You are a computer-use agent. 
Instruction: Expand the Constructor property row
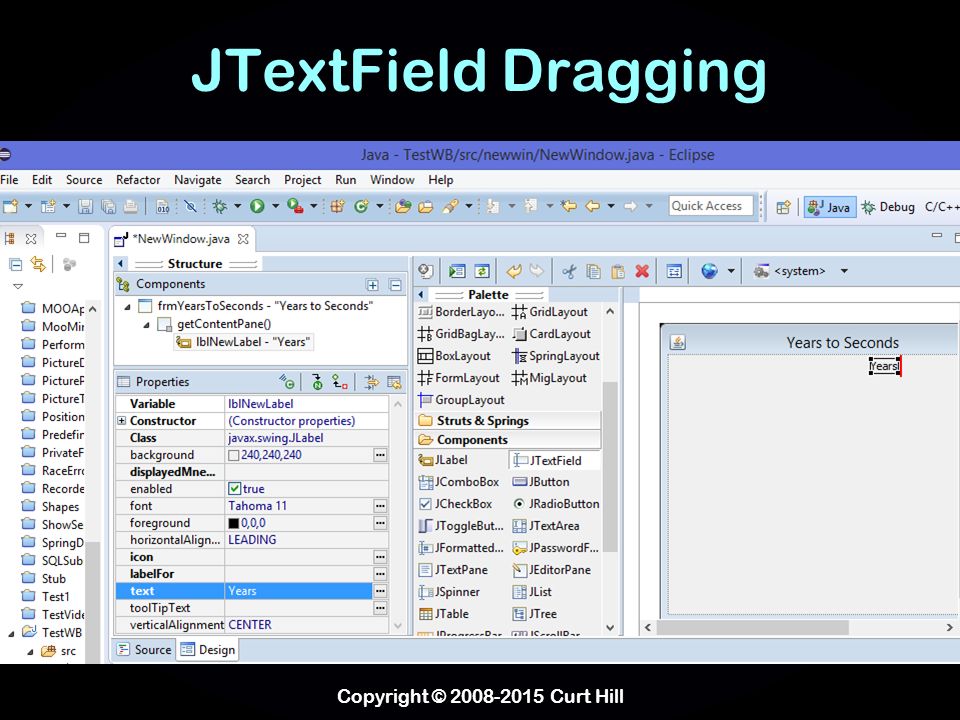(x=121, y=421)
